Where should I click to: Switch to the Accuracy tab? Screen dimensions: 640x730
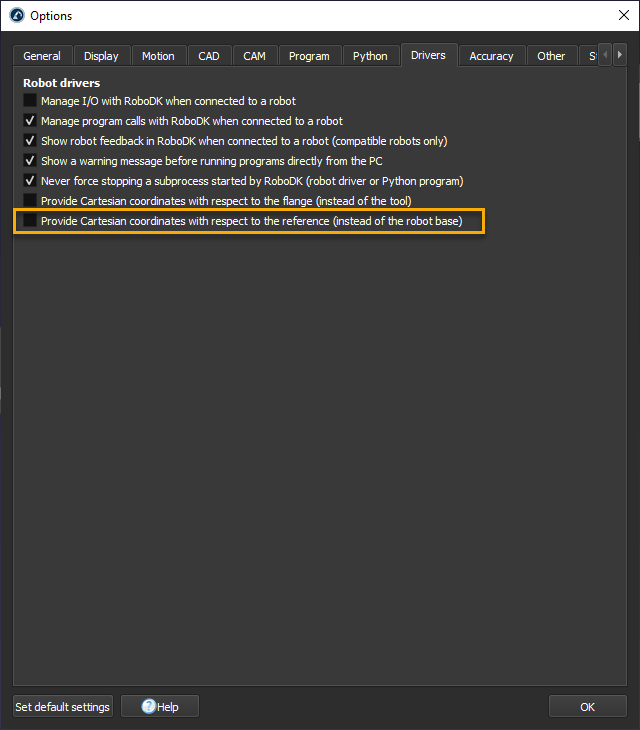point(491,56)
